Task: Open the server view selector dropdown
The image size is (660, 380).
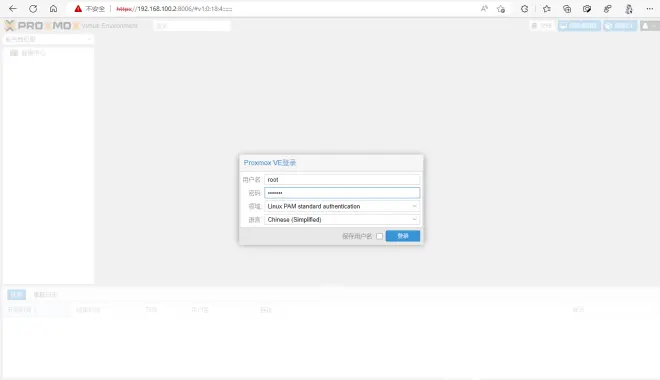Action: pos(48,39)
